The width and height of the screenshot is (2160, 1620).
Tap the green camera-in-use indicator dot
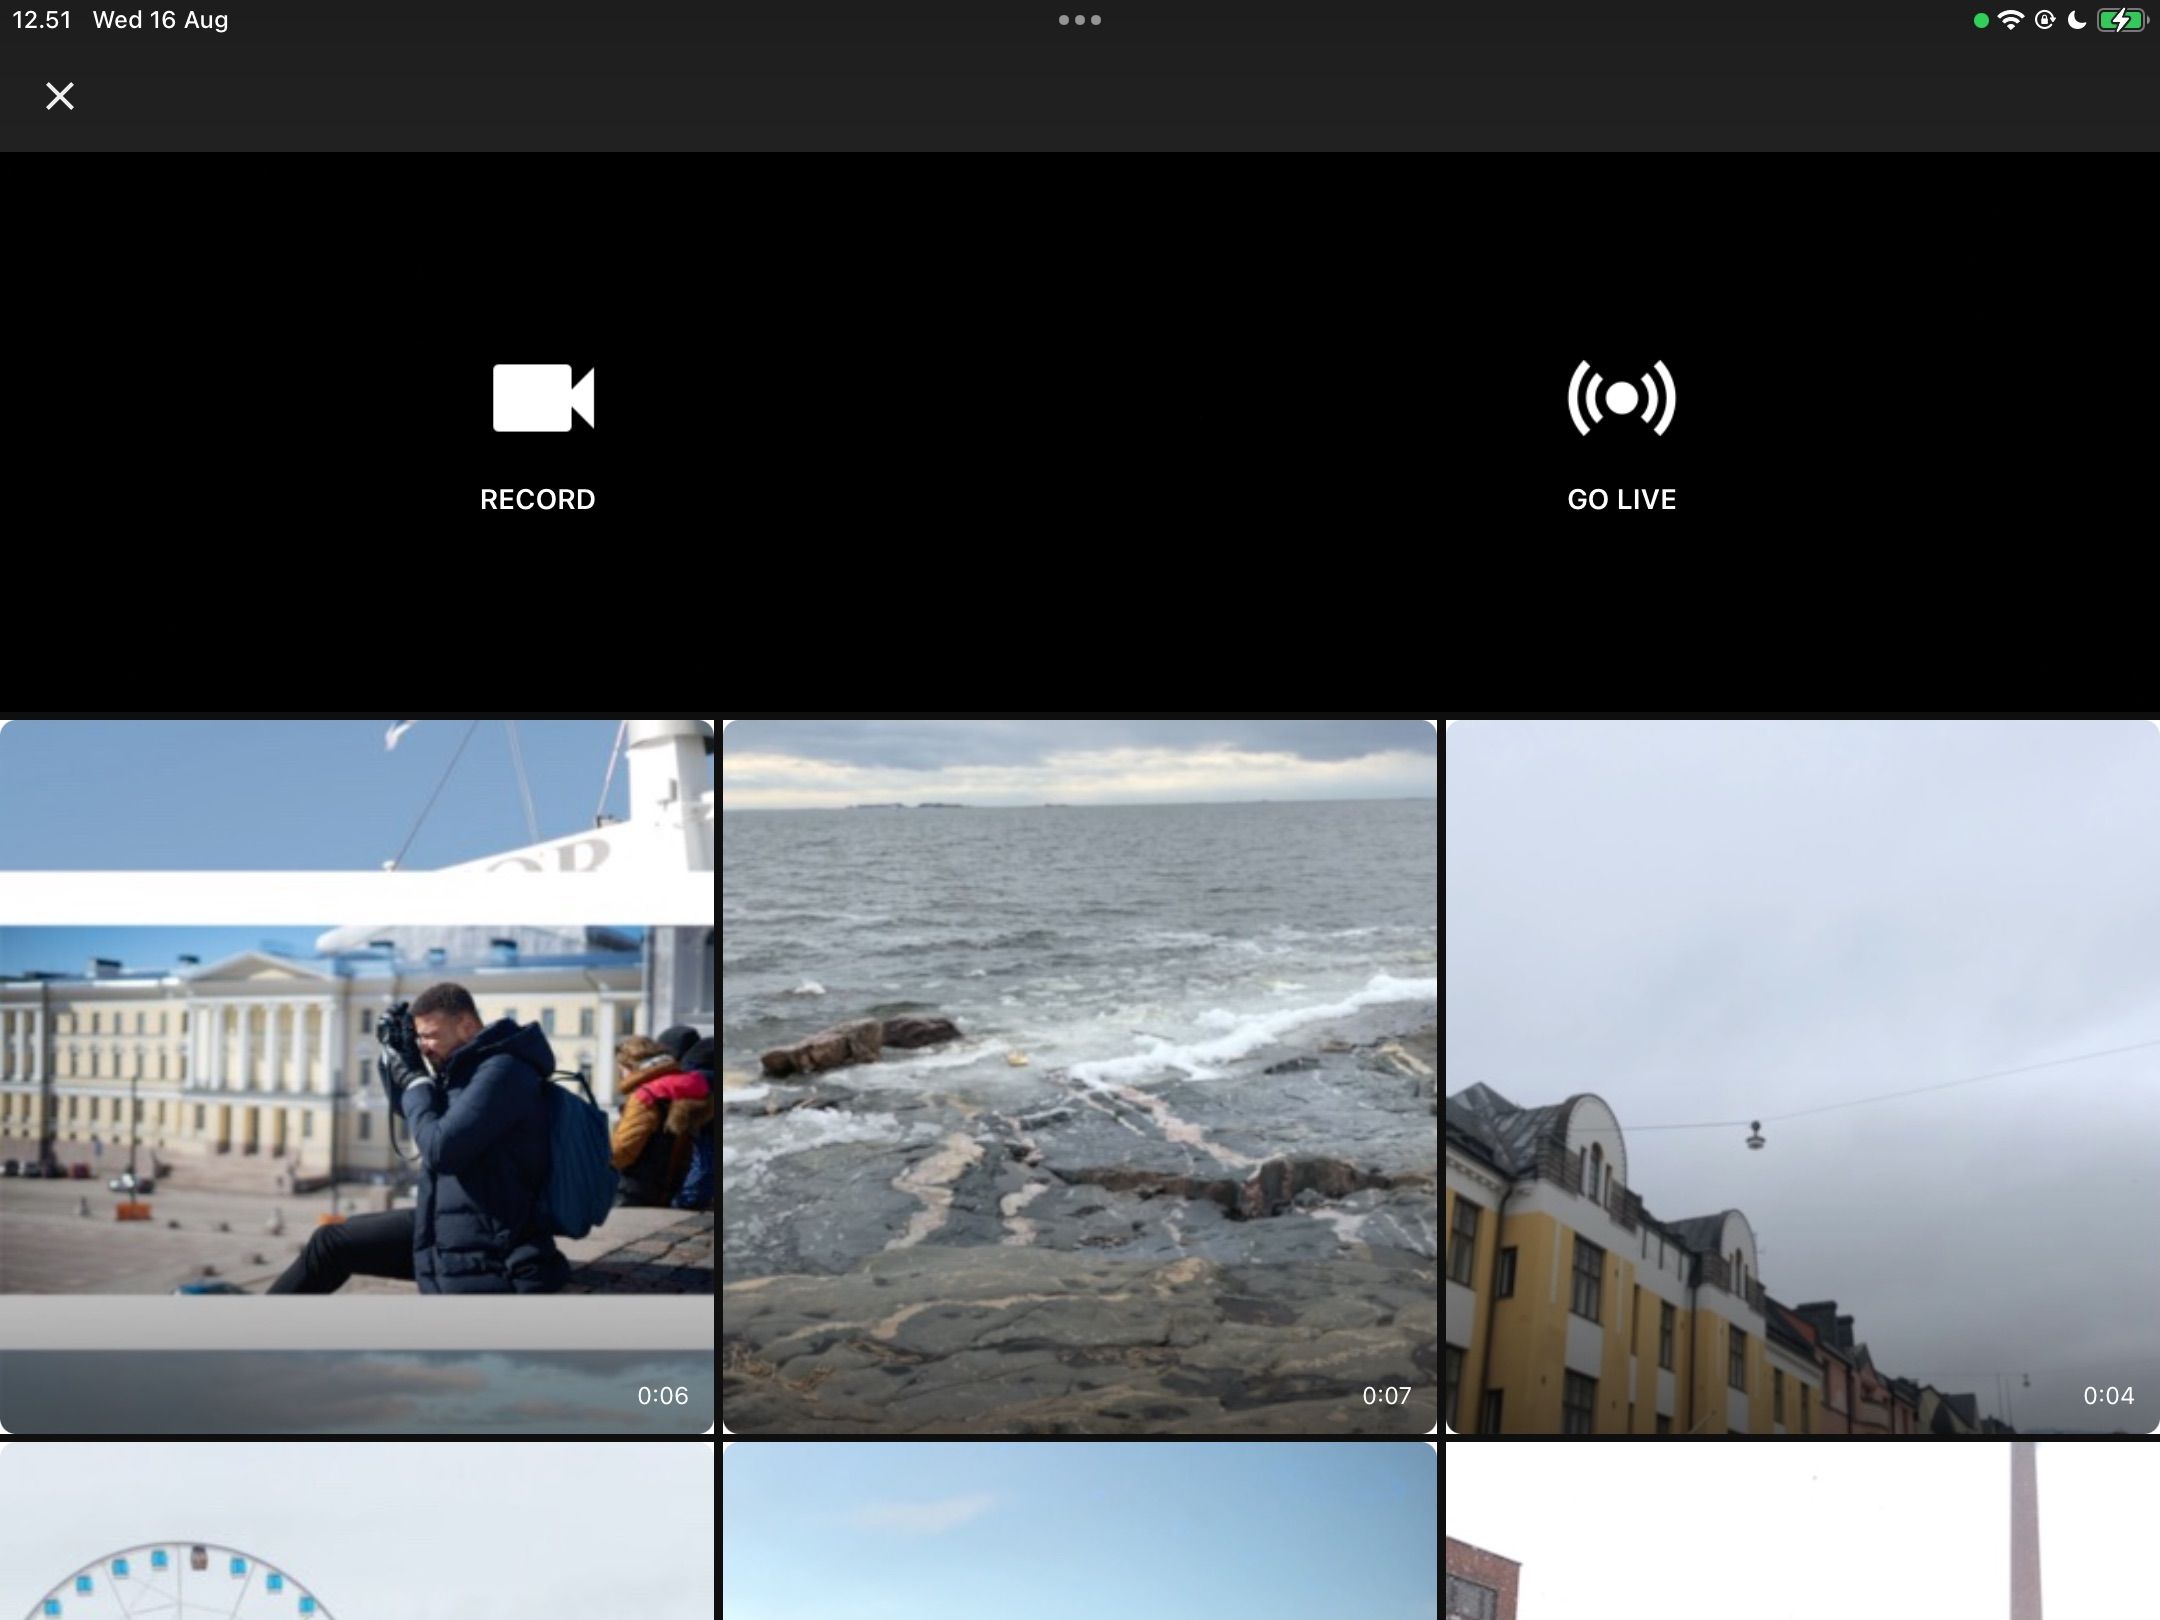(1981, 21)
